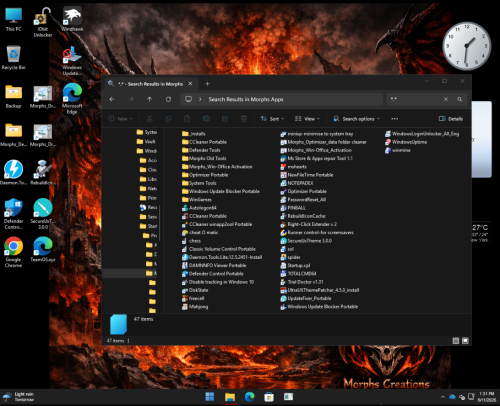Select the spider game

(x=290, y=257)
